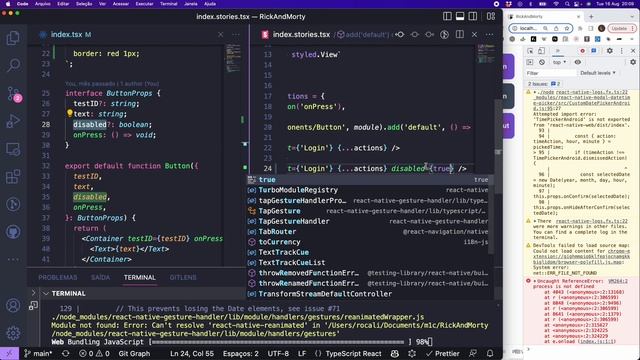
Task: Show more DevTools tabs chevron
Action: [x=557, y=51]
